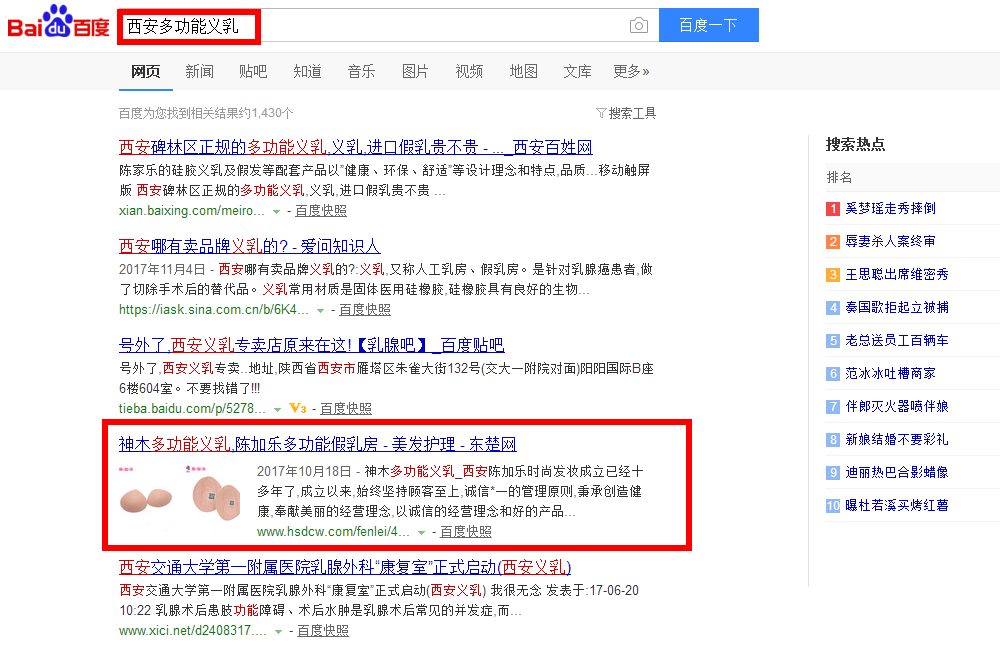Image resolution: width=1000 pixels, height=653 pixels.
Task: Open 百度快照 for xian.baixing.com result
Action: click(321, 210)
